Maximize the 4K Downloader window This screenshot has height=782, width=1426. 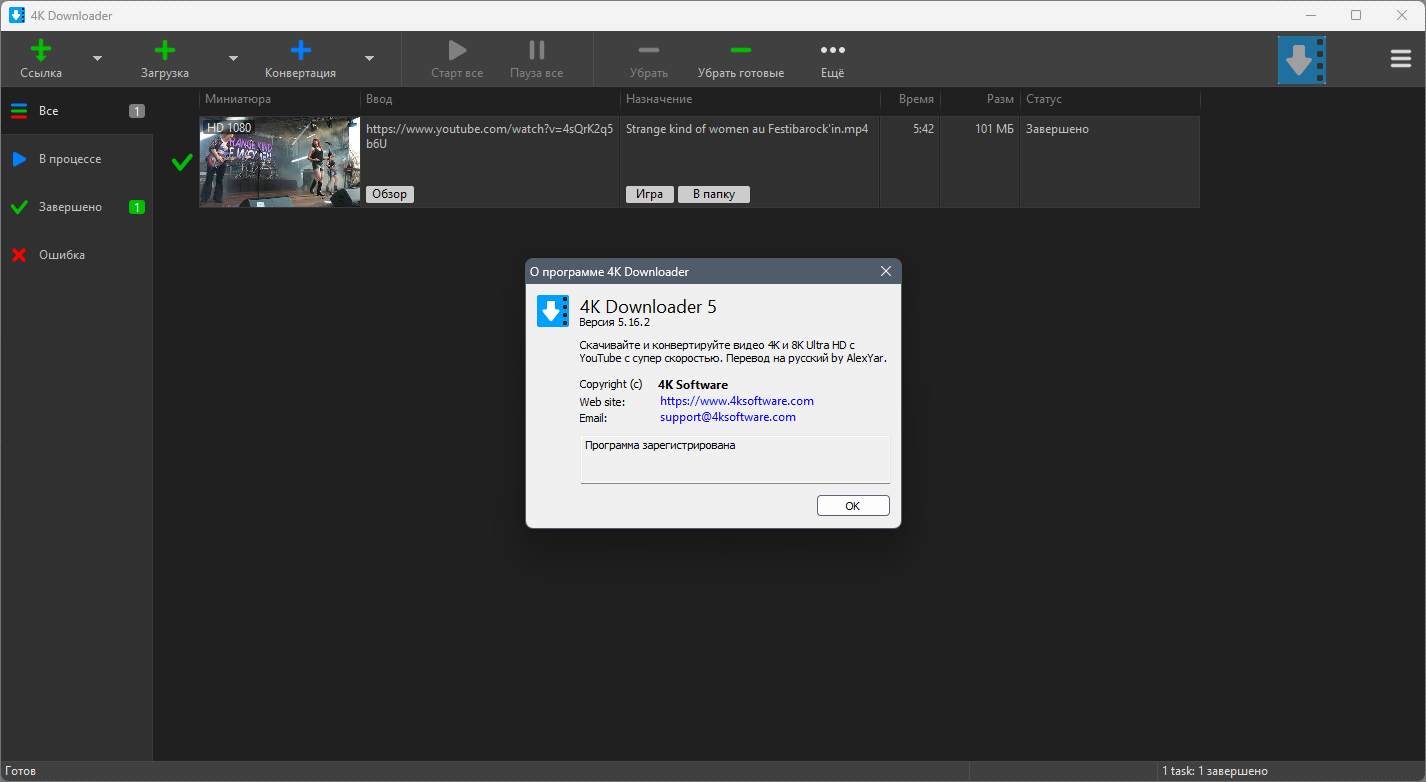tap(1356, 15)
